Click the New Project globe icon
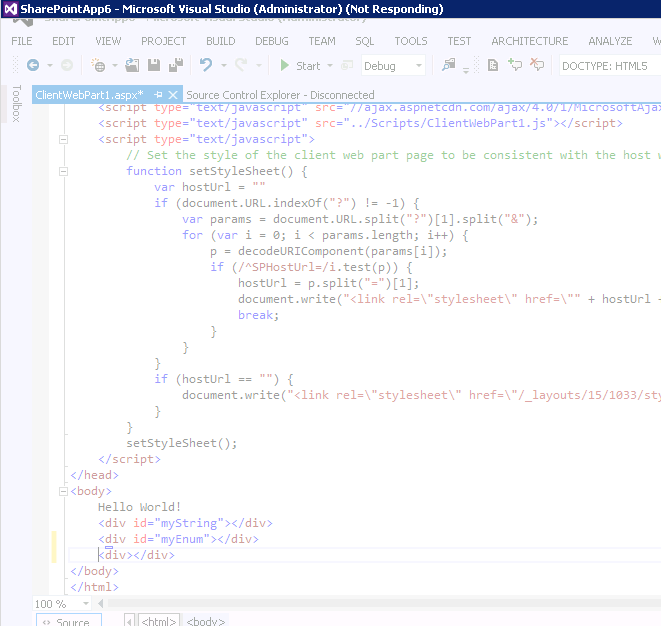 (98, 65)
